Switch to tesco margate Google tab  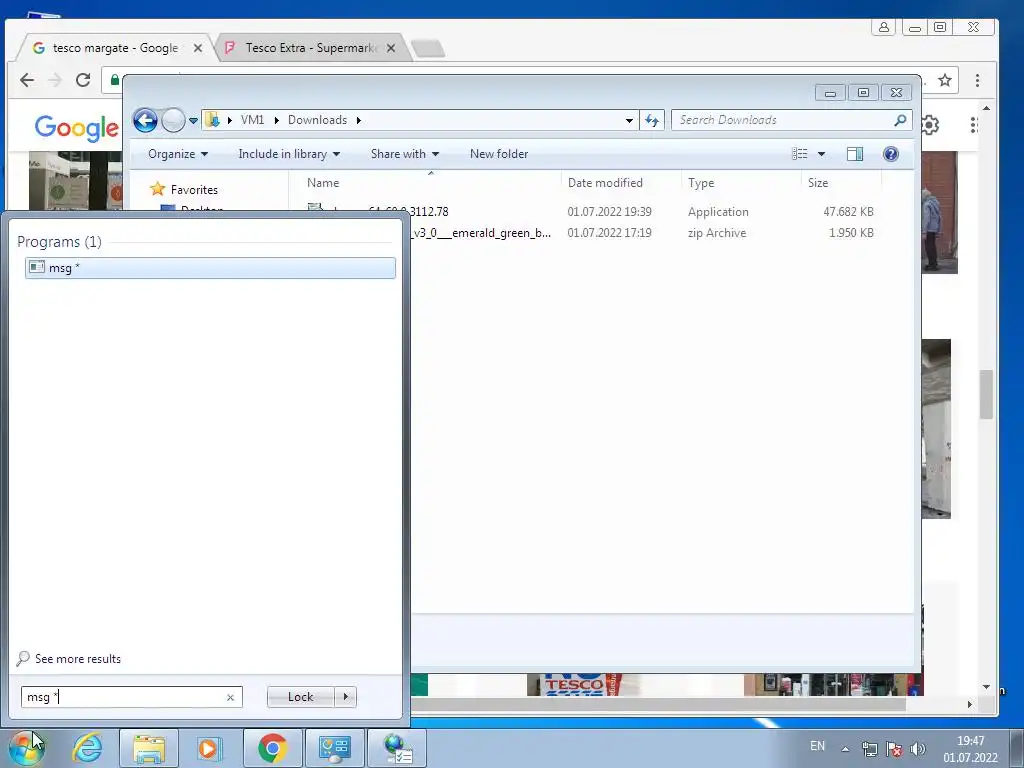click(x=115, y=48)
